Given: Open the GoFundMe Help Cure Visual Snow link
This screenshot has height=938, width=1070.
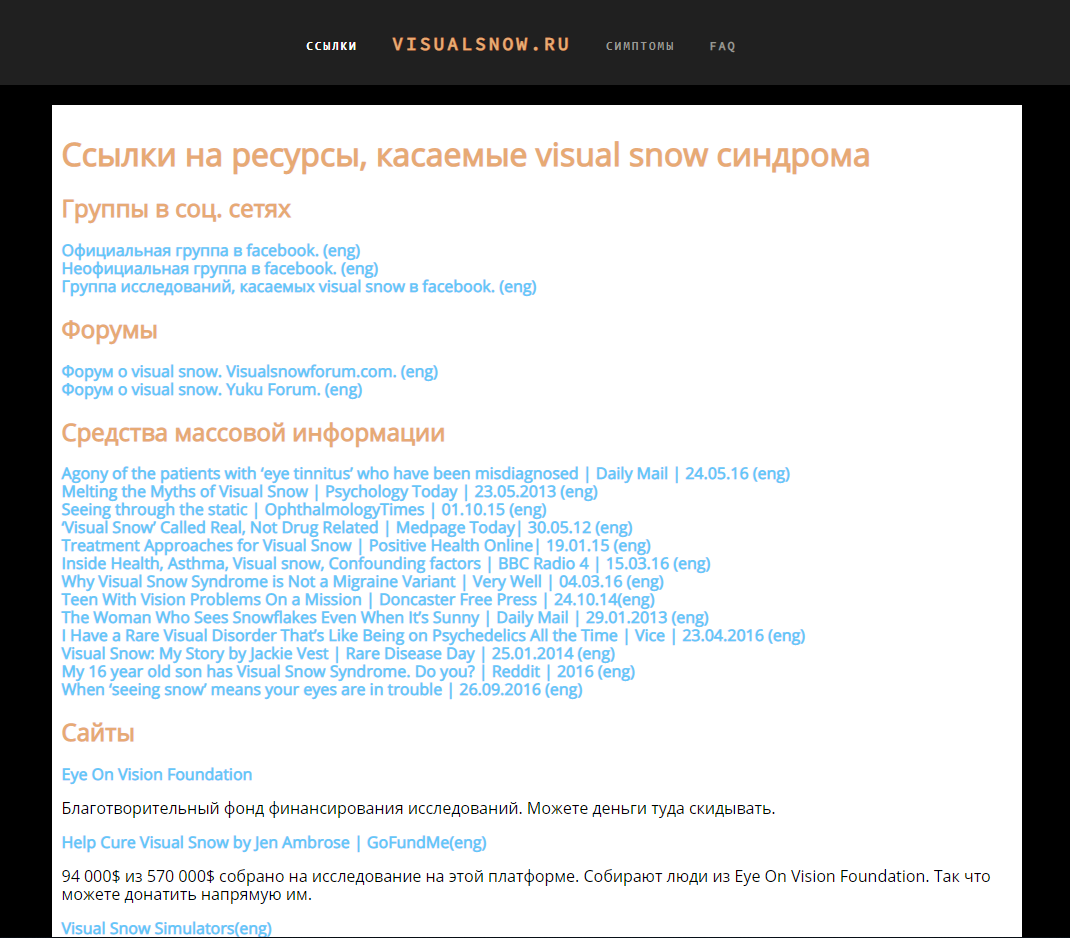Looking at the screenshot, I should 274,843.
